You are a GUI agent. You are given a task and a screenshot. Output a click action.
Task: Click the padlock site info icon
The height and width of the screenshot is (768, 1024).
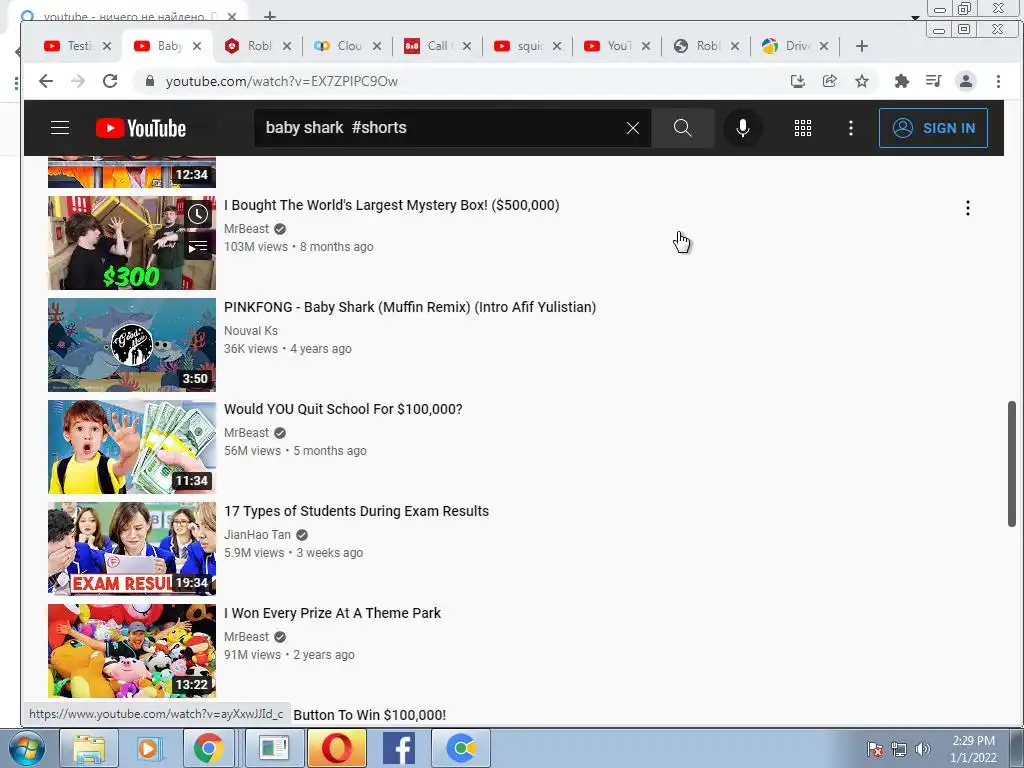tap(150, 81)
